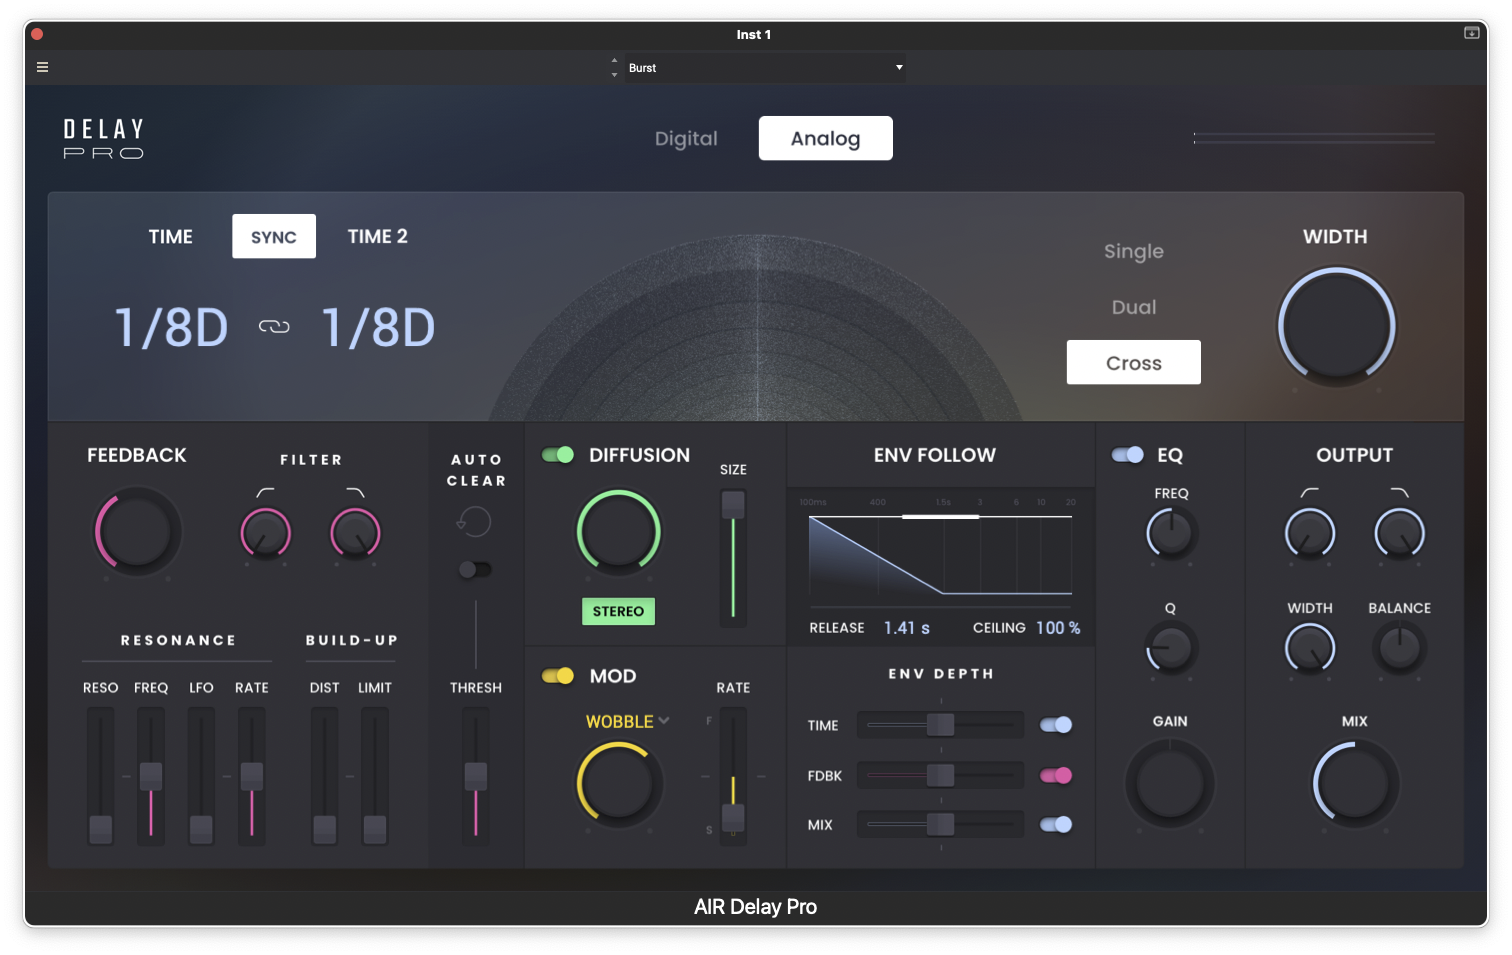
Task: Open the hamburger menu icon
Action: 42,67
